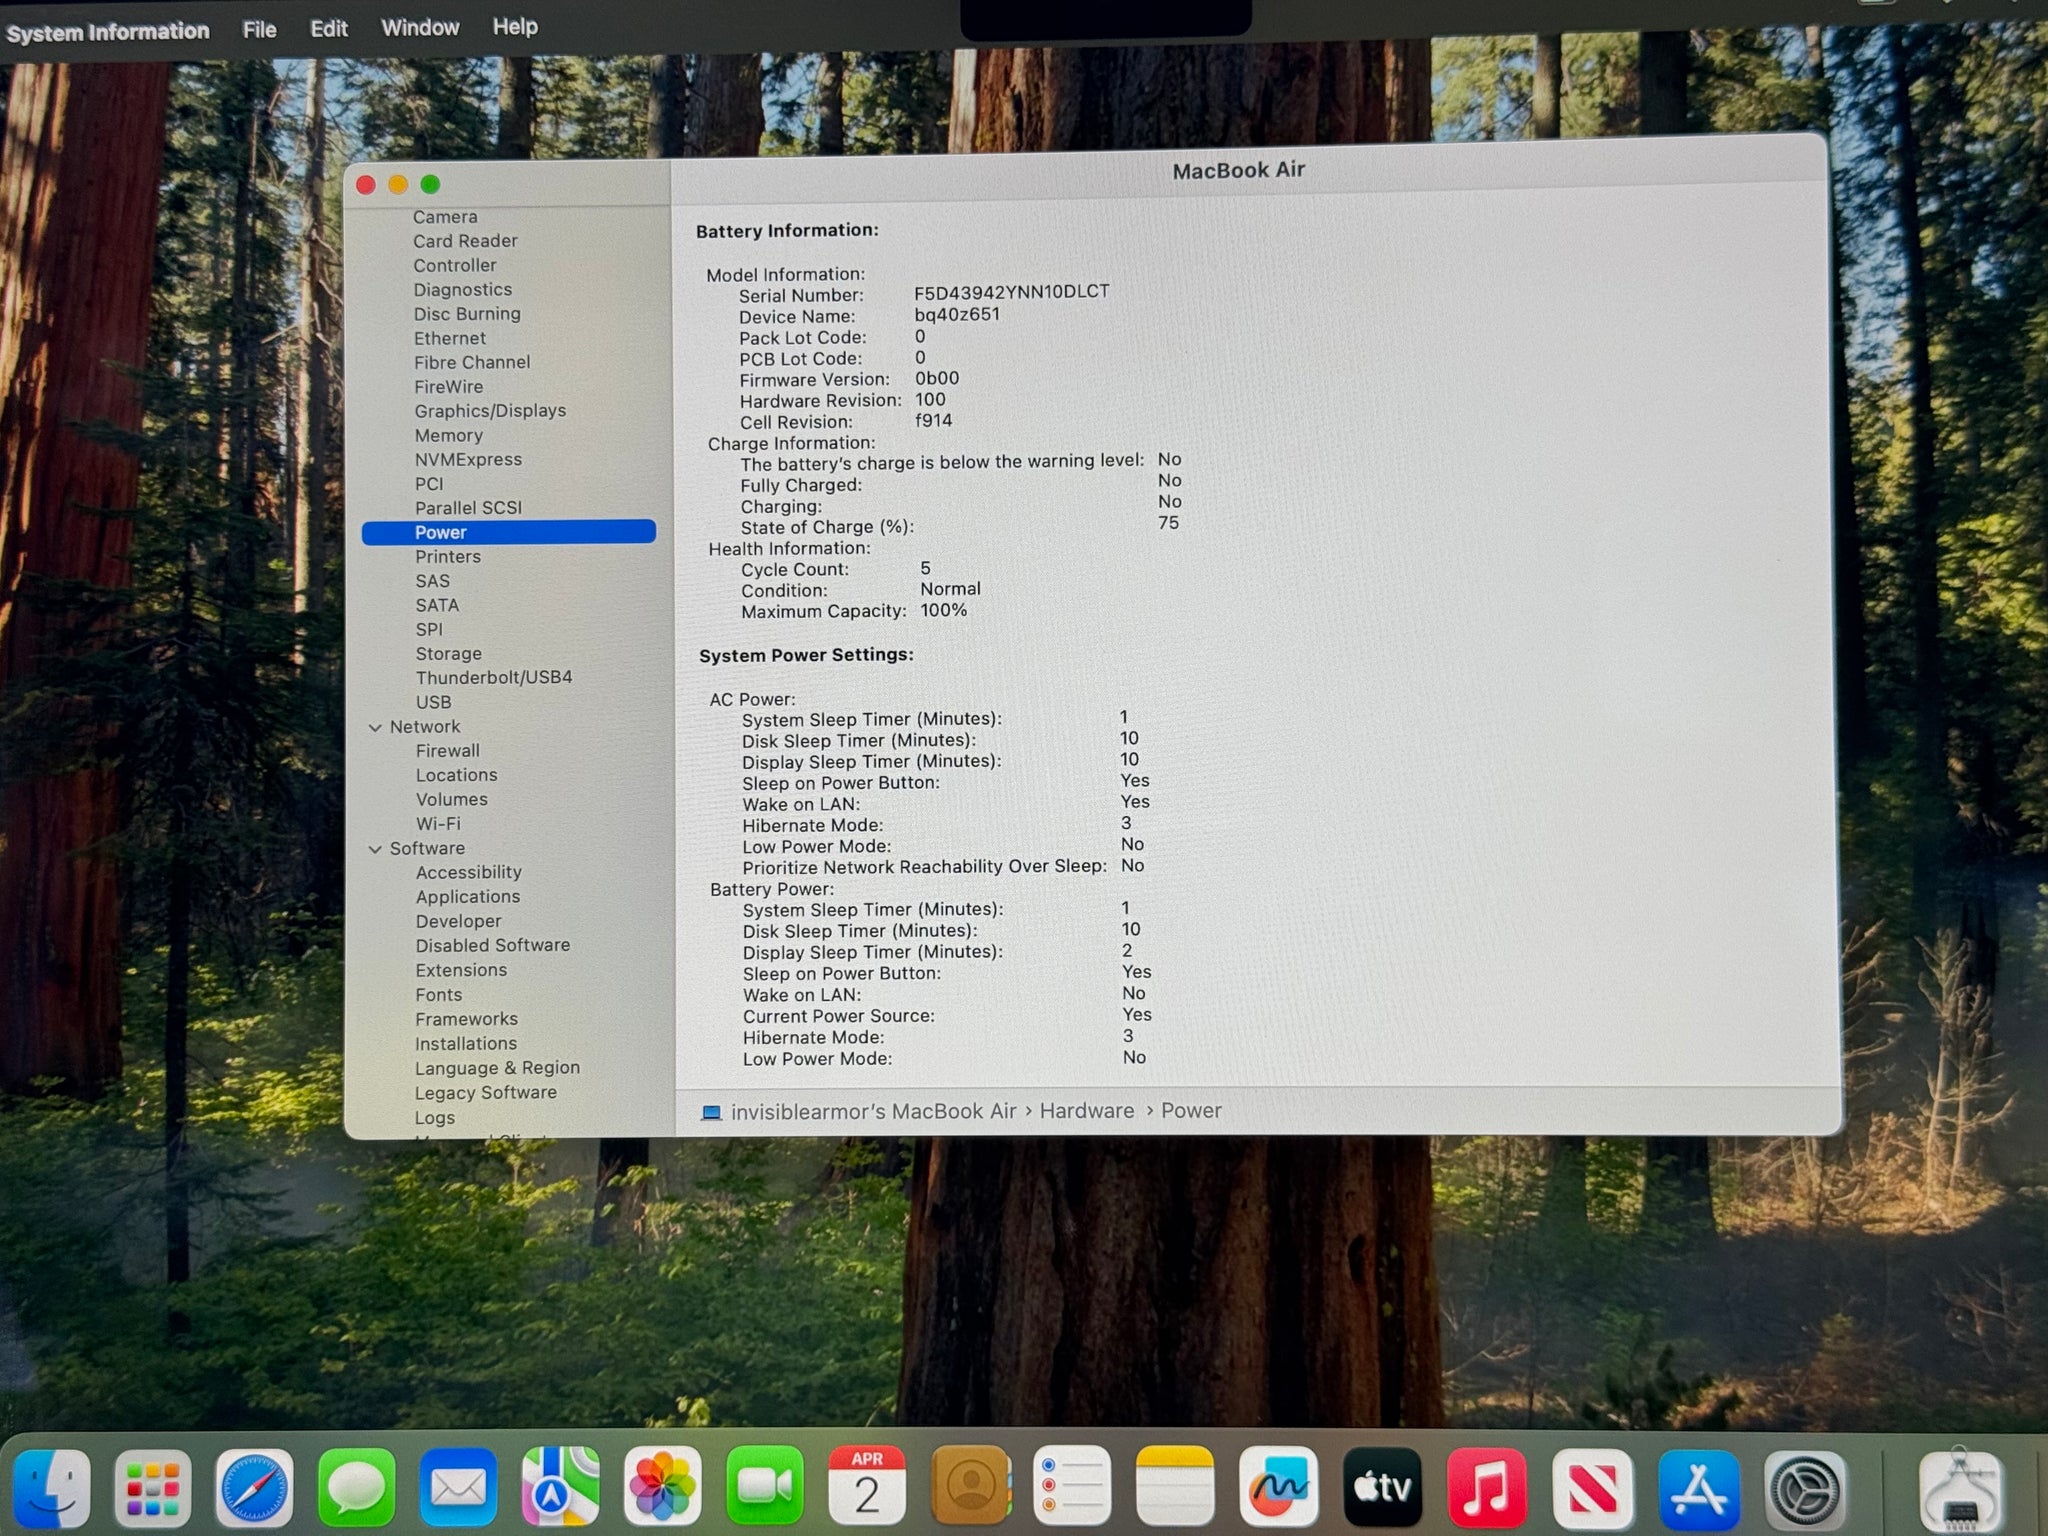Launch the Music app

(1486, 1488)
